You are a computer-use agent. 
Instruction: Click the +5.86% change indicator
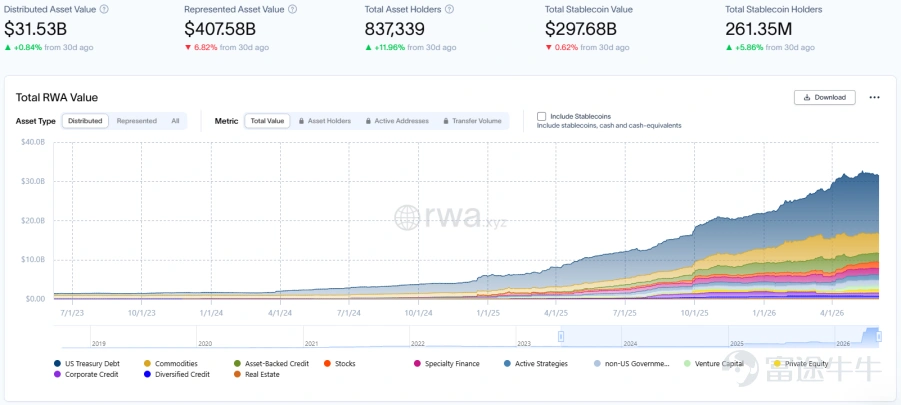744,47
